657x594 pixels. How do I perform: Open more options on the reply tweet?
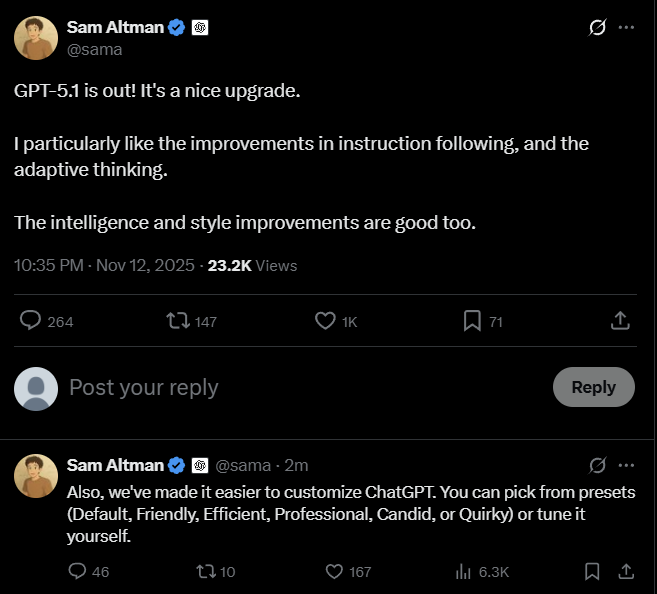(x=627, y=465)
